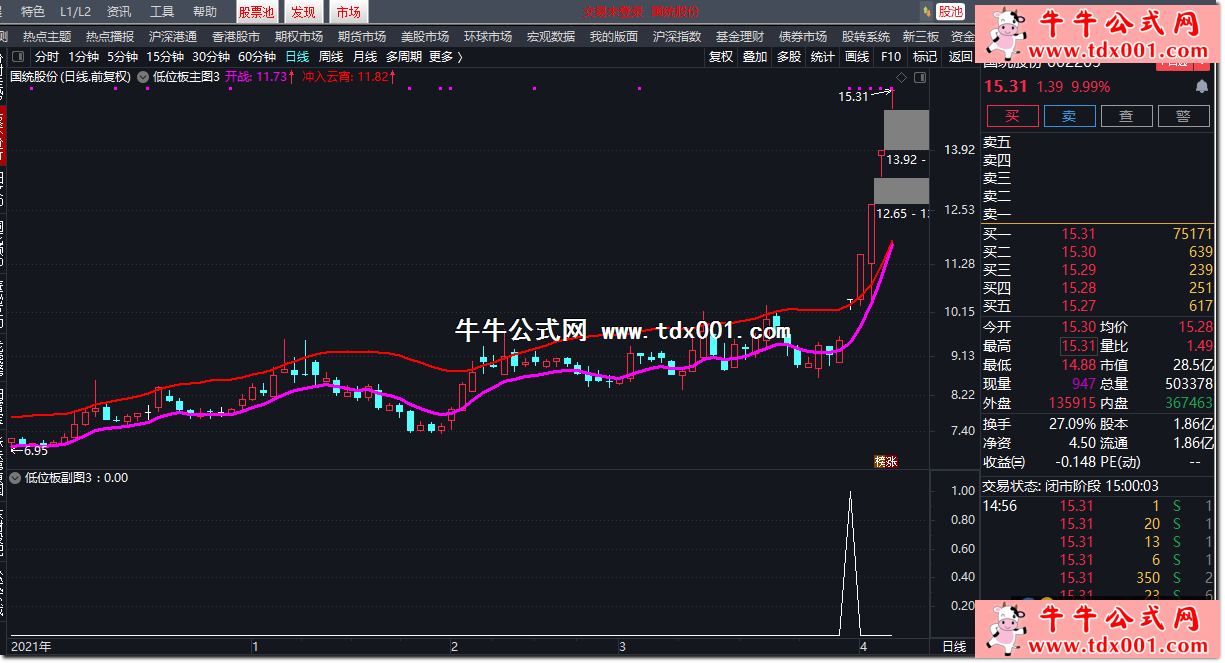
Task: Open F10 company information
Action: pos(890,57)
